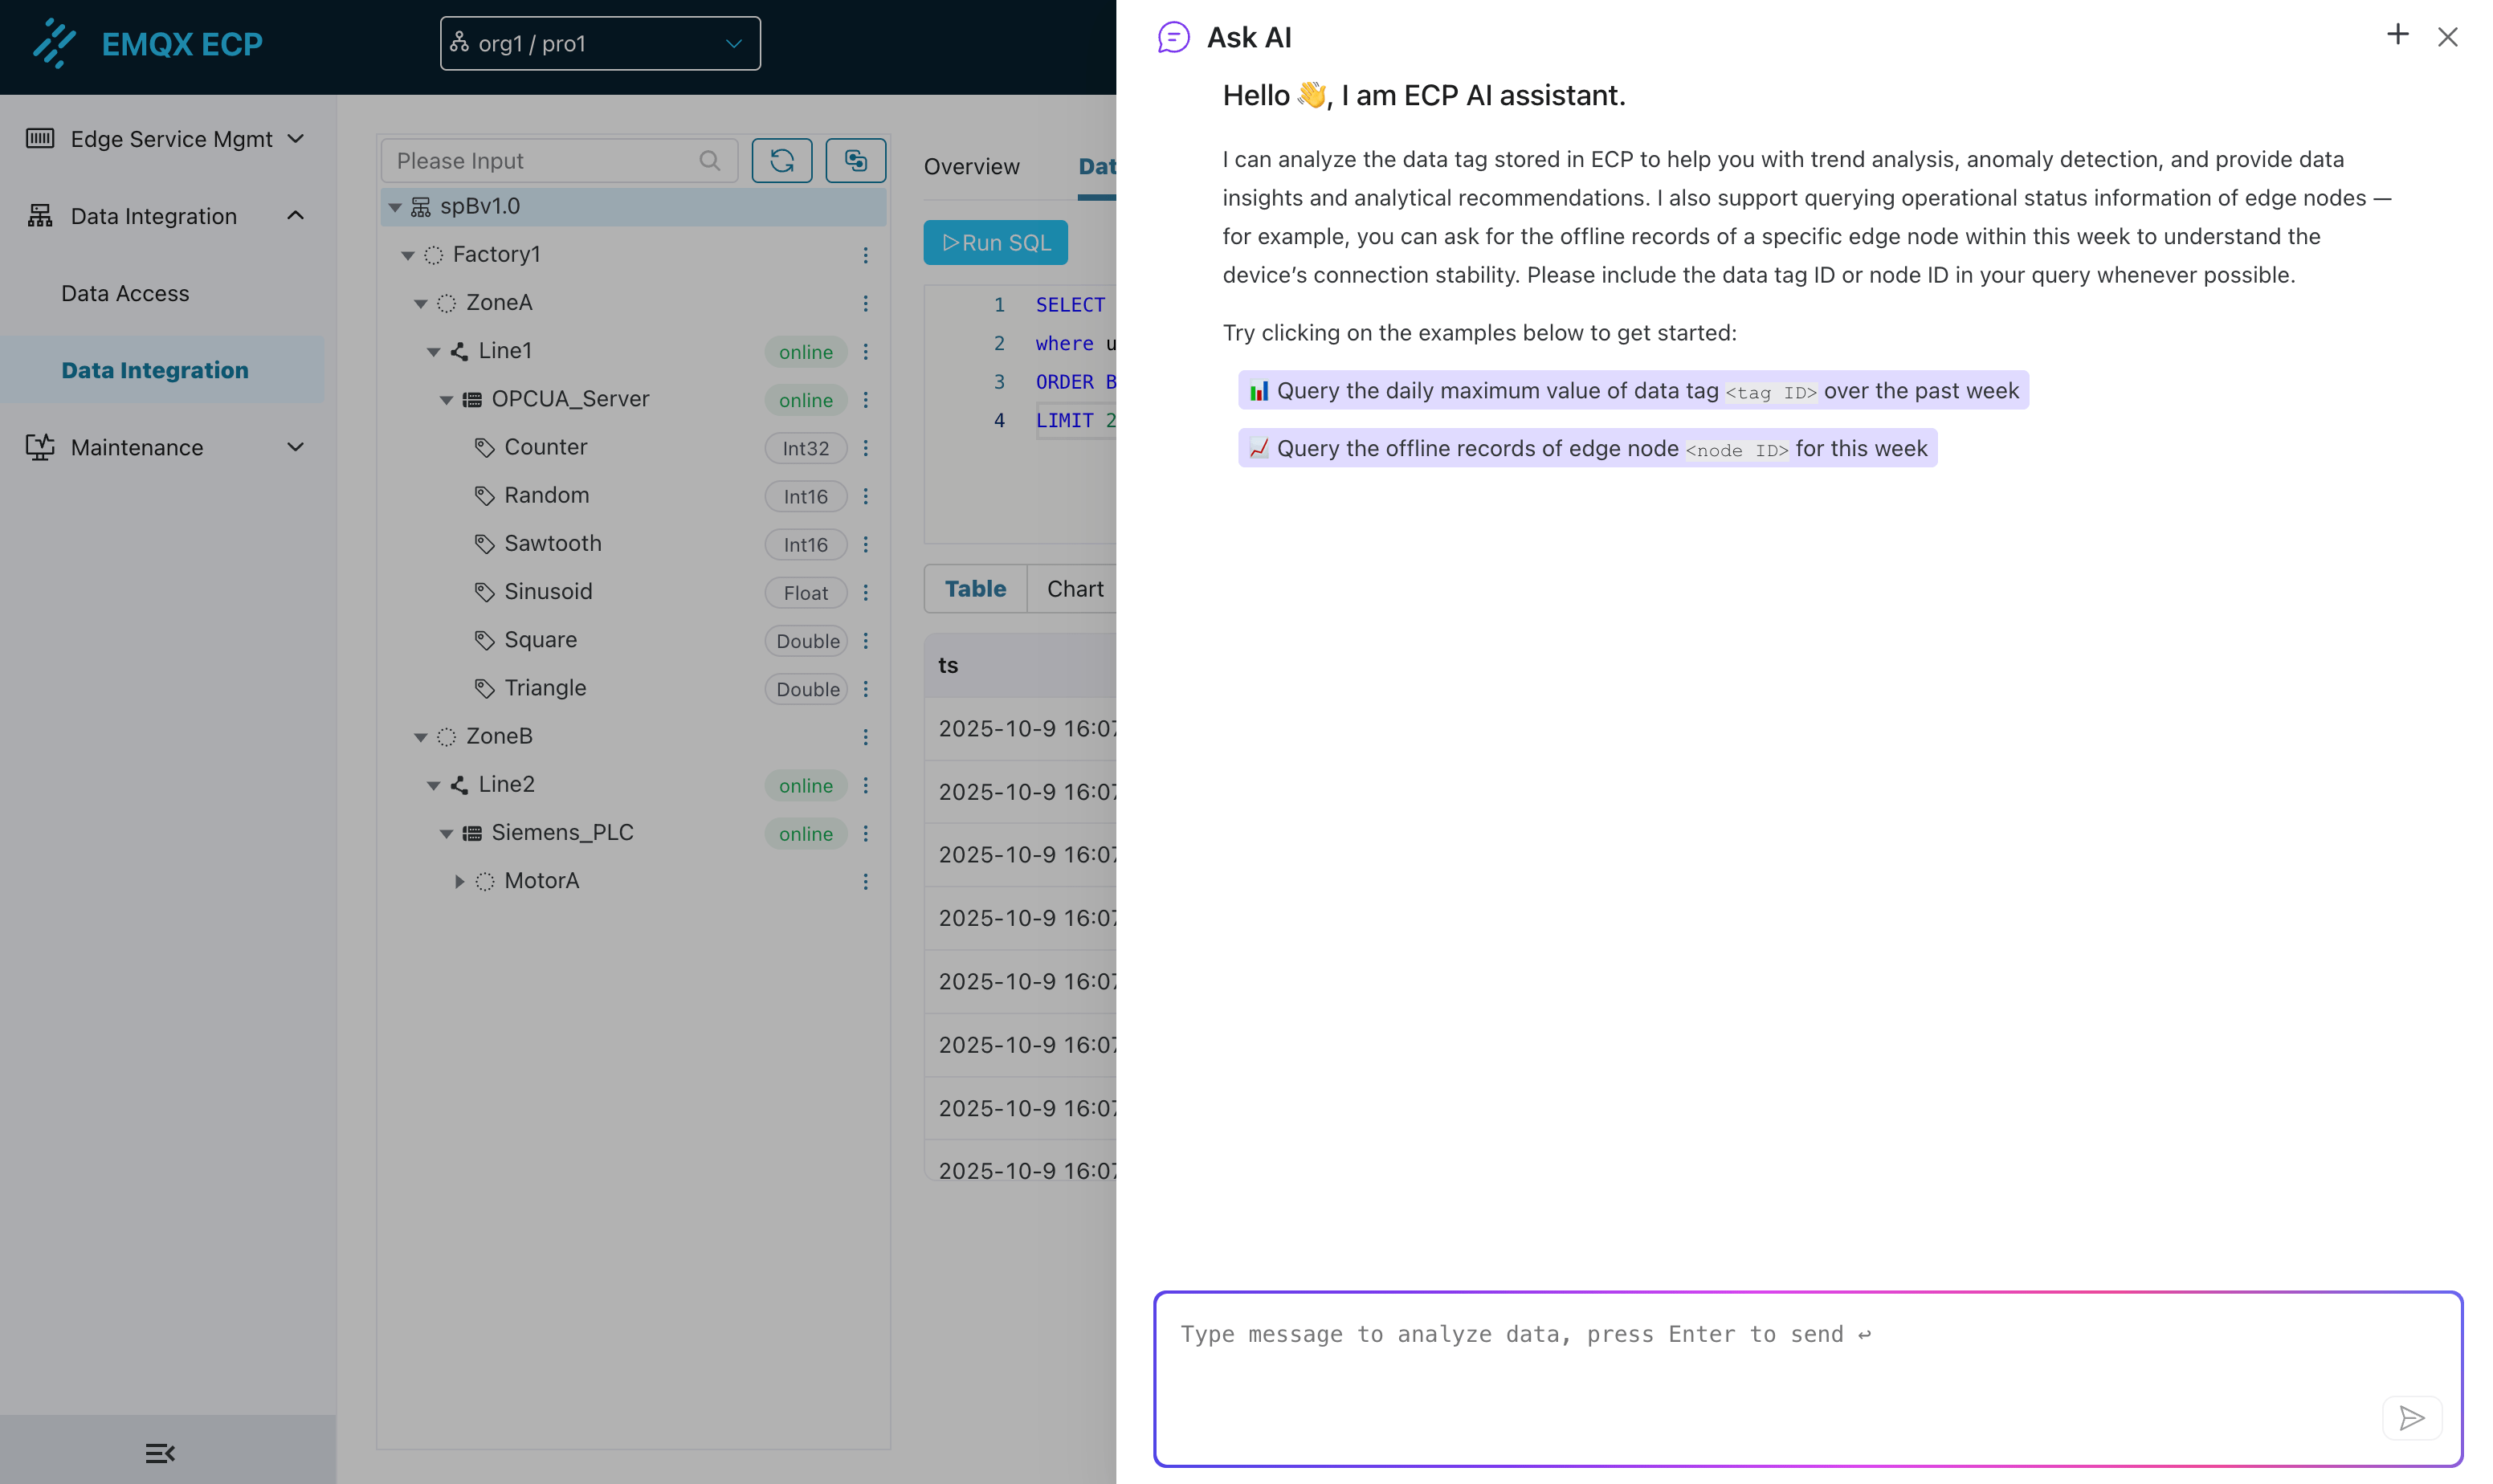Open the three-dot menu for the Counter tag
Screen dimensions: 2493x1484
[x=866, y=448]
